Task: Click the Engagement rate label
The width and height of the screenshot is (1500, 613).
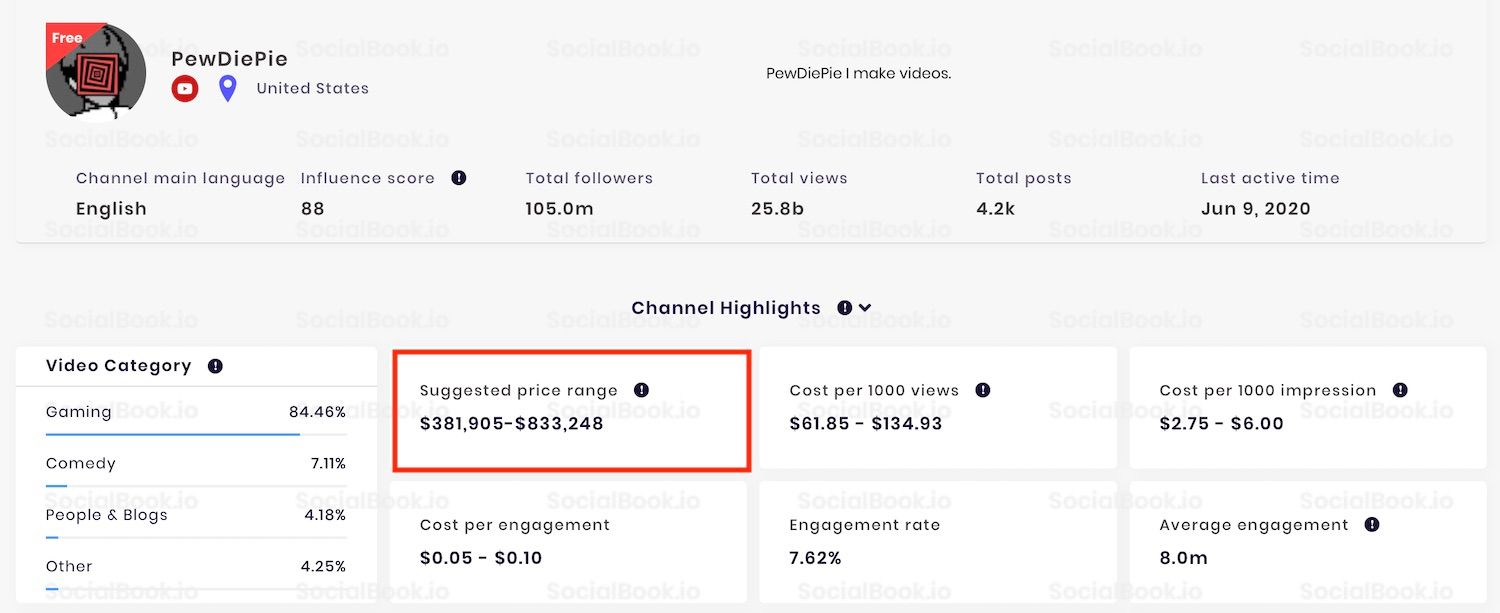Action: click(865, 525)
